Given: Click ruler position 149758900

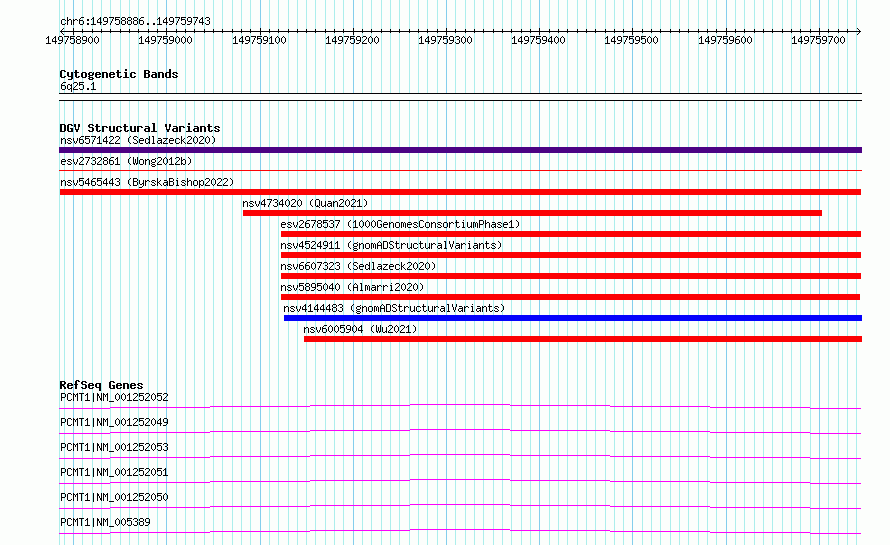Looking at the screenshot, I should pyautogui.click(x=73, y=40).
